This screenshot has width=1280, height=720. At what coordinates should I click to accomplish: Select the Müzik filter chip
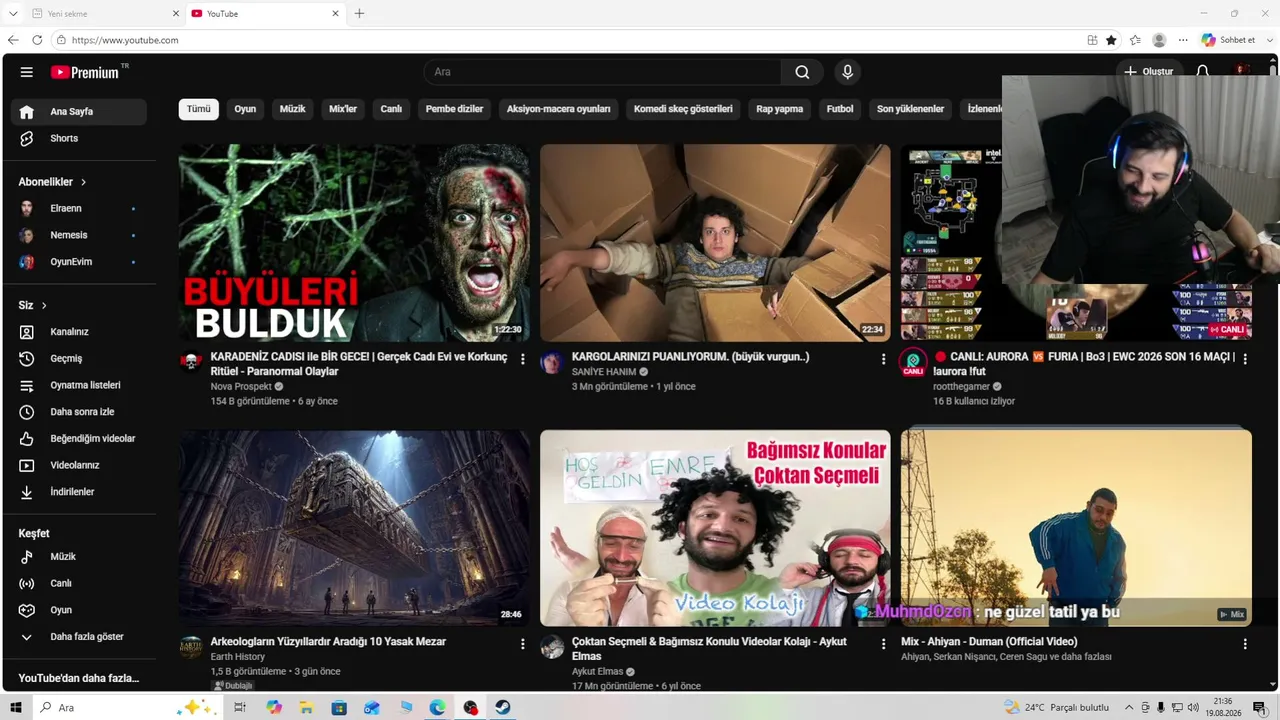pos(292,109)
